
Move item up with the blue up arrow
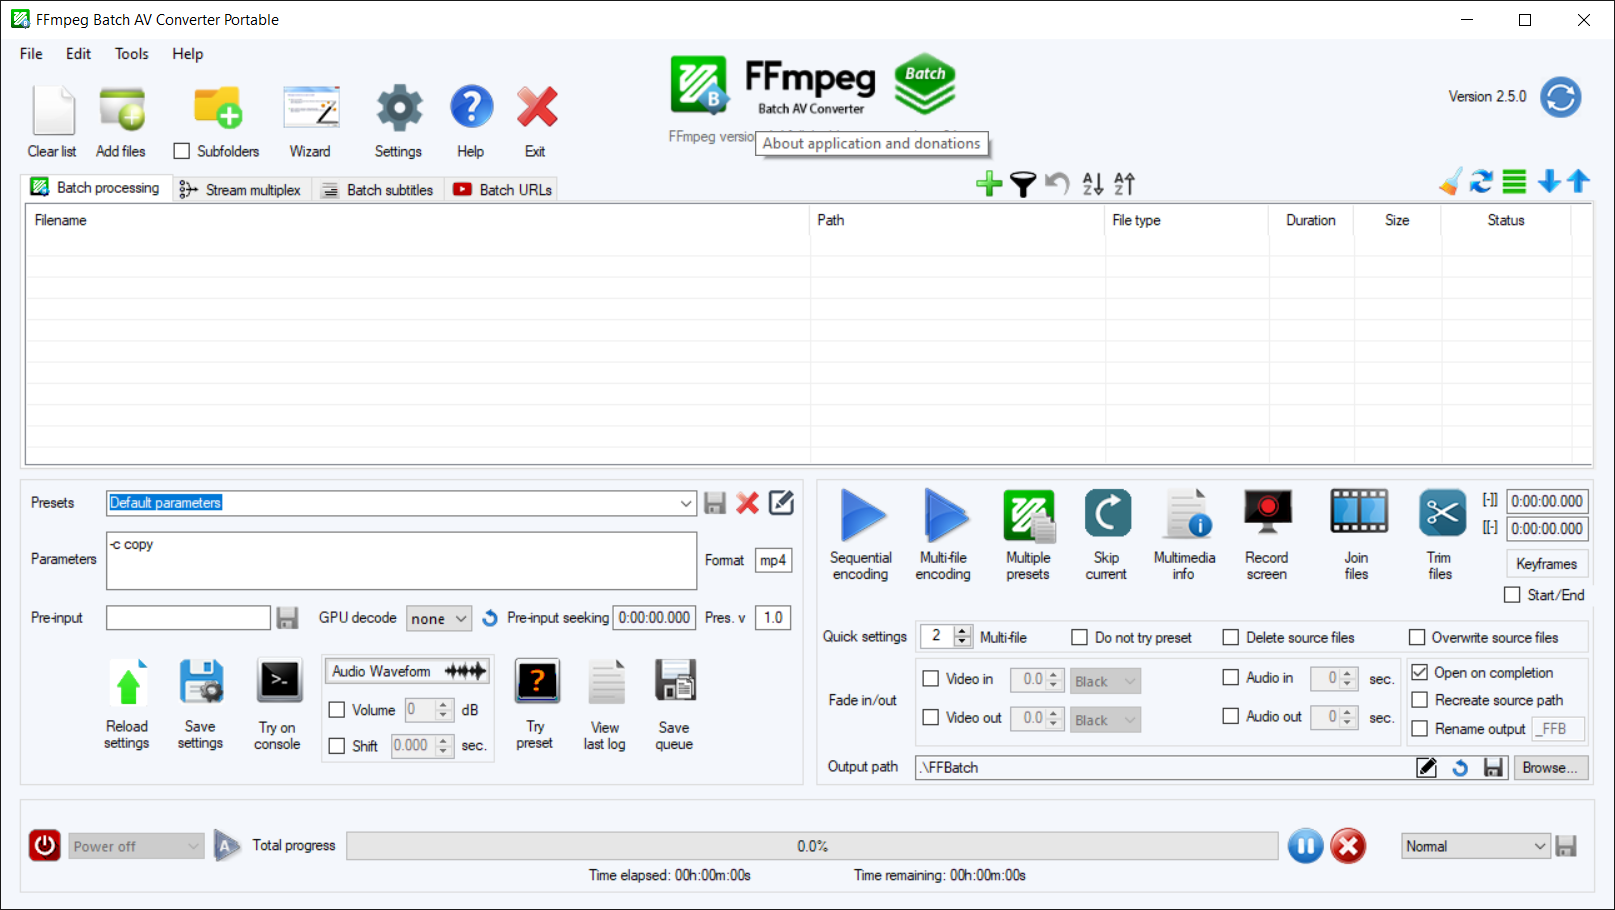1578,181
